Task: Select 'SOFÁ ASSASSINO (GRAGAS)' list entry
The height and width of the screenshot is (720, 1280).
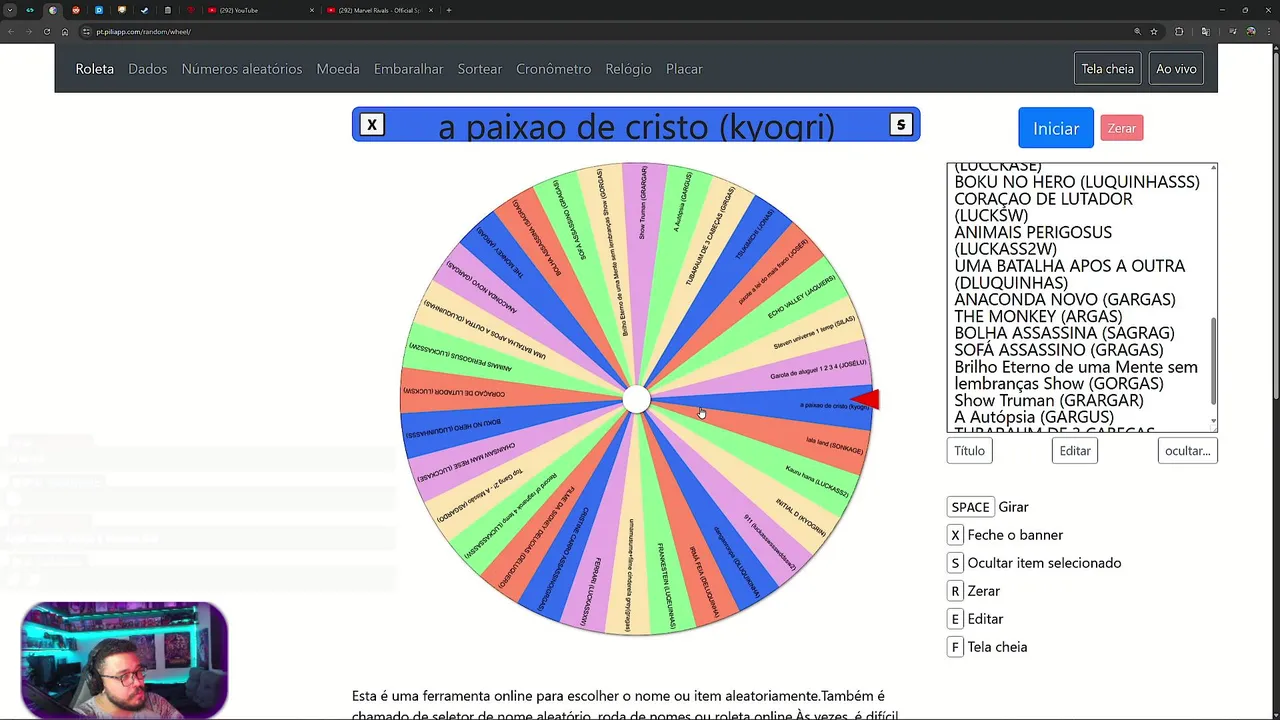Action: coord(1059,350)
